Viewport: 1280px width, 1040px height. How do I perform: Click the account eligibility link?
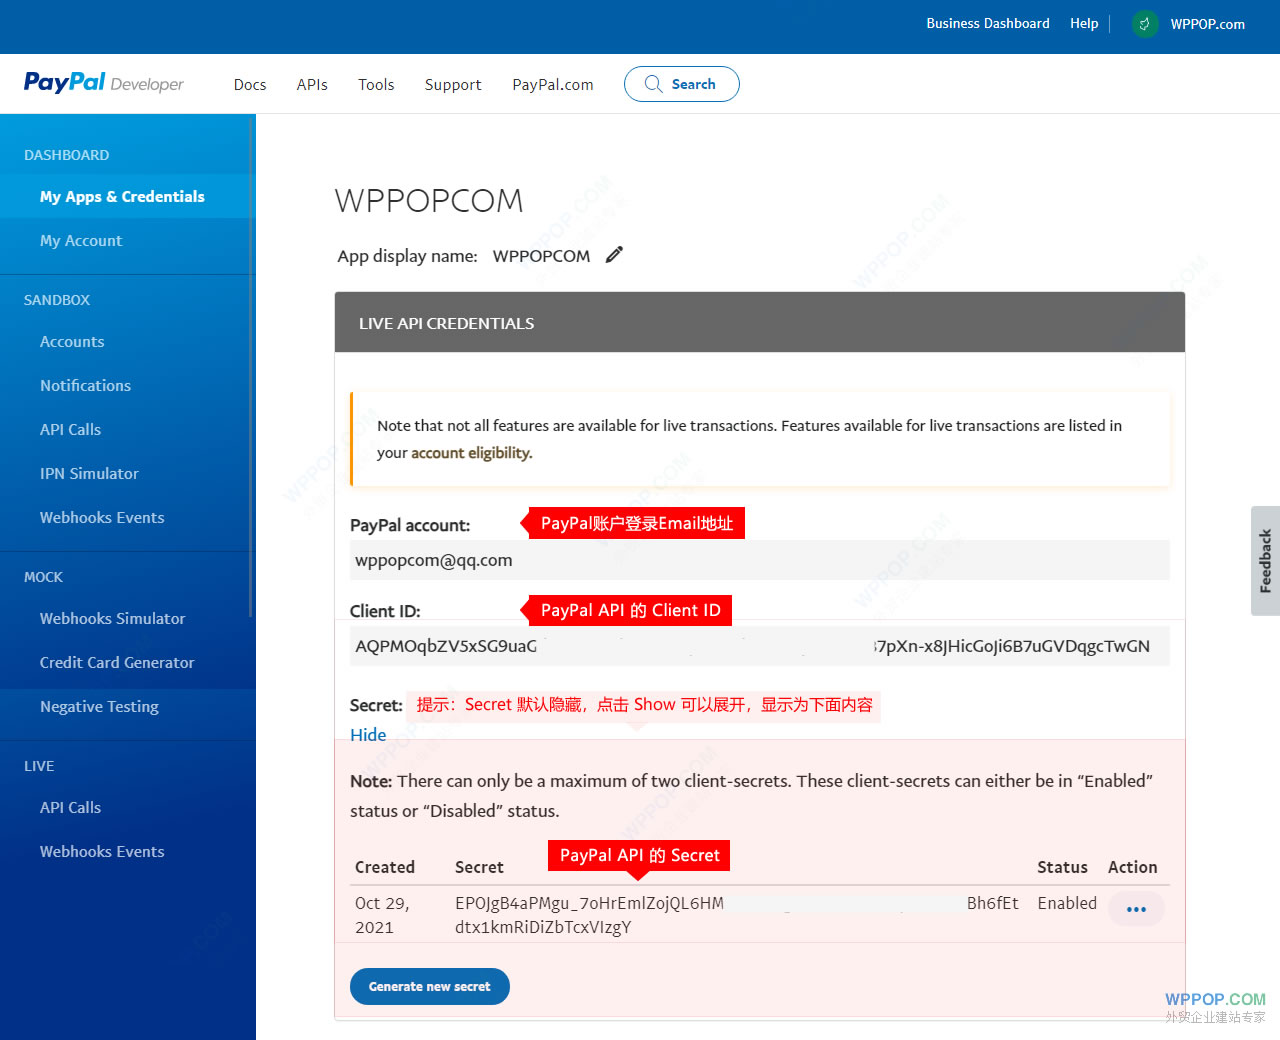[471, 453]
